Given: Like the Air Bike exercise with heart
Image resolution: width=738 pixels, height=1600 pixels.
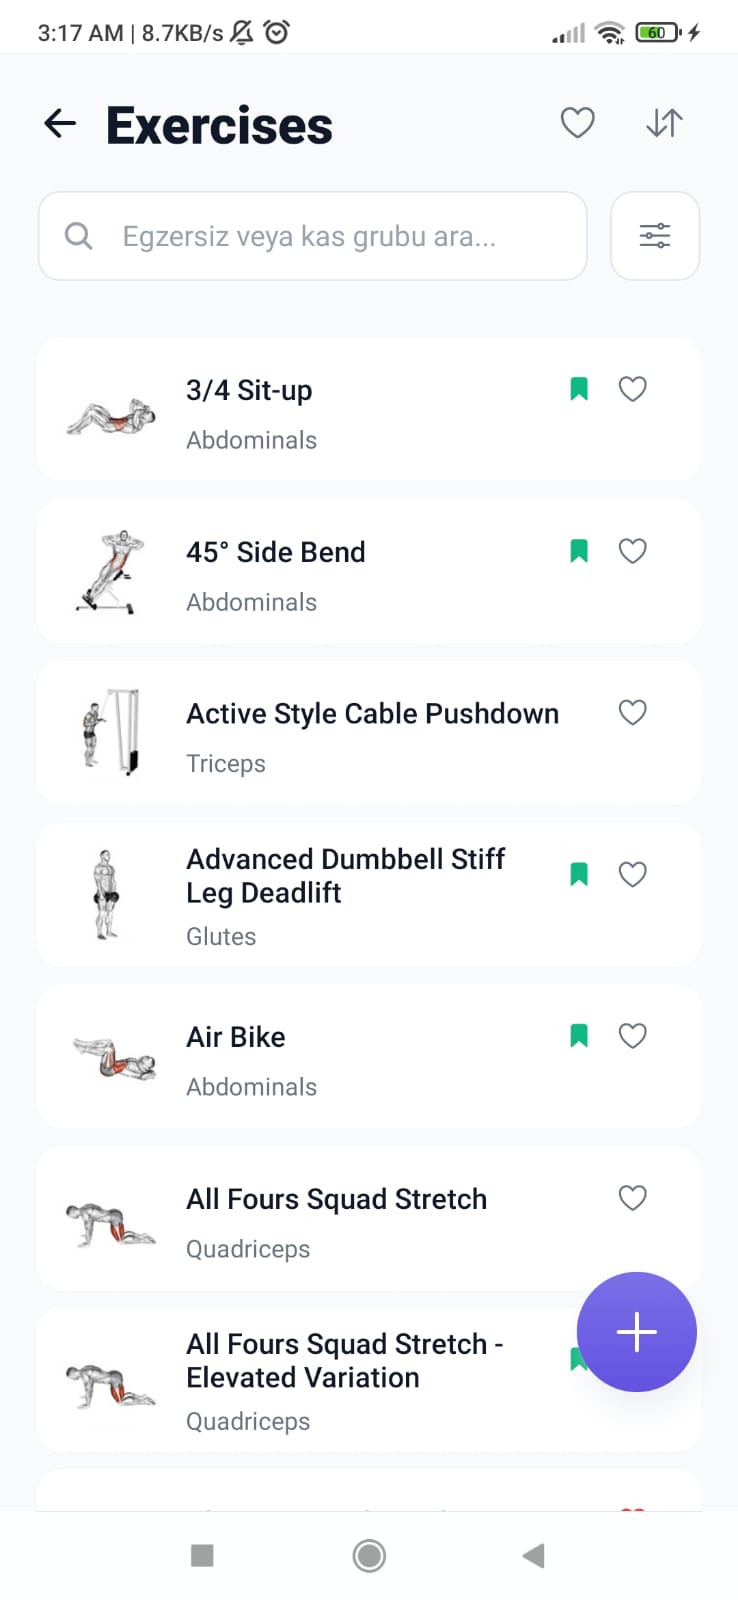Looking at the screenshot, I should (632, 1036).
